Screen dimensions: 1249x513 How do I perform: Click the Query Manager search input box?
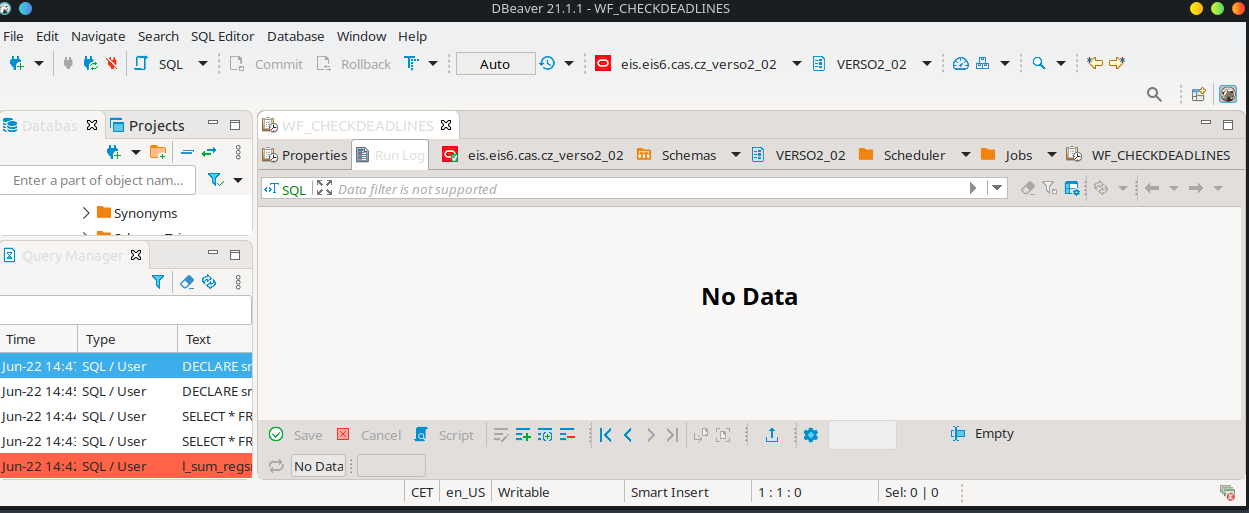click(x=126, y=310)
